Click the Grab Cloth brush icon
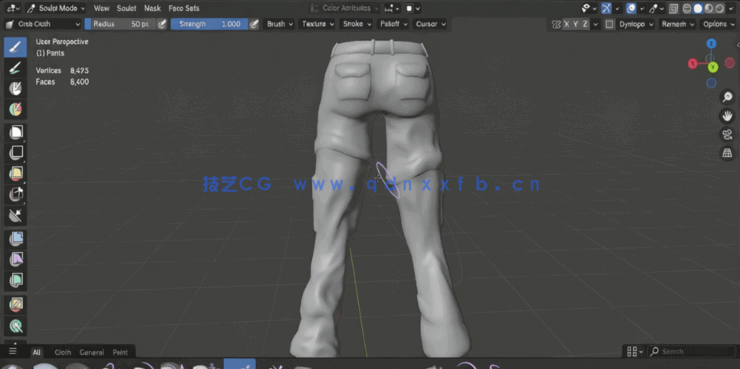The image size is (740, 369). [x=9, y=24]
